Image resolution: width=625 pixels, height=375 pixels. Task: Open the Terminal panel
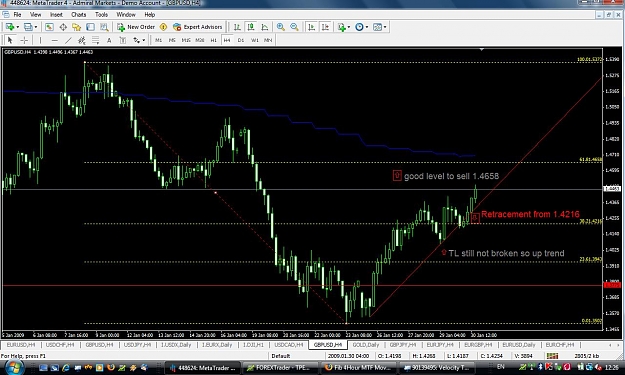coord(90,27)
